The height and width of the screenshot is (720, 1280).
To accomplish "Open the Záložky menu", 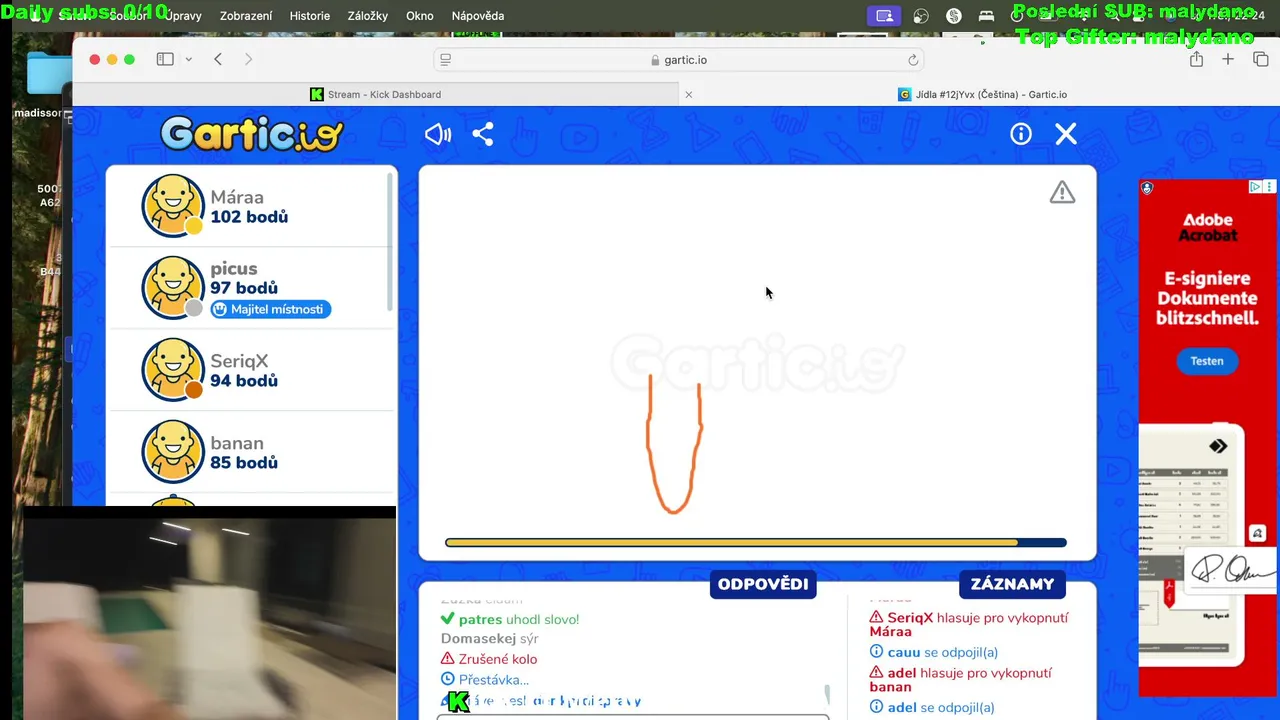I will [x=368, y=16].
